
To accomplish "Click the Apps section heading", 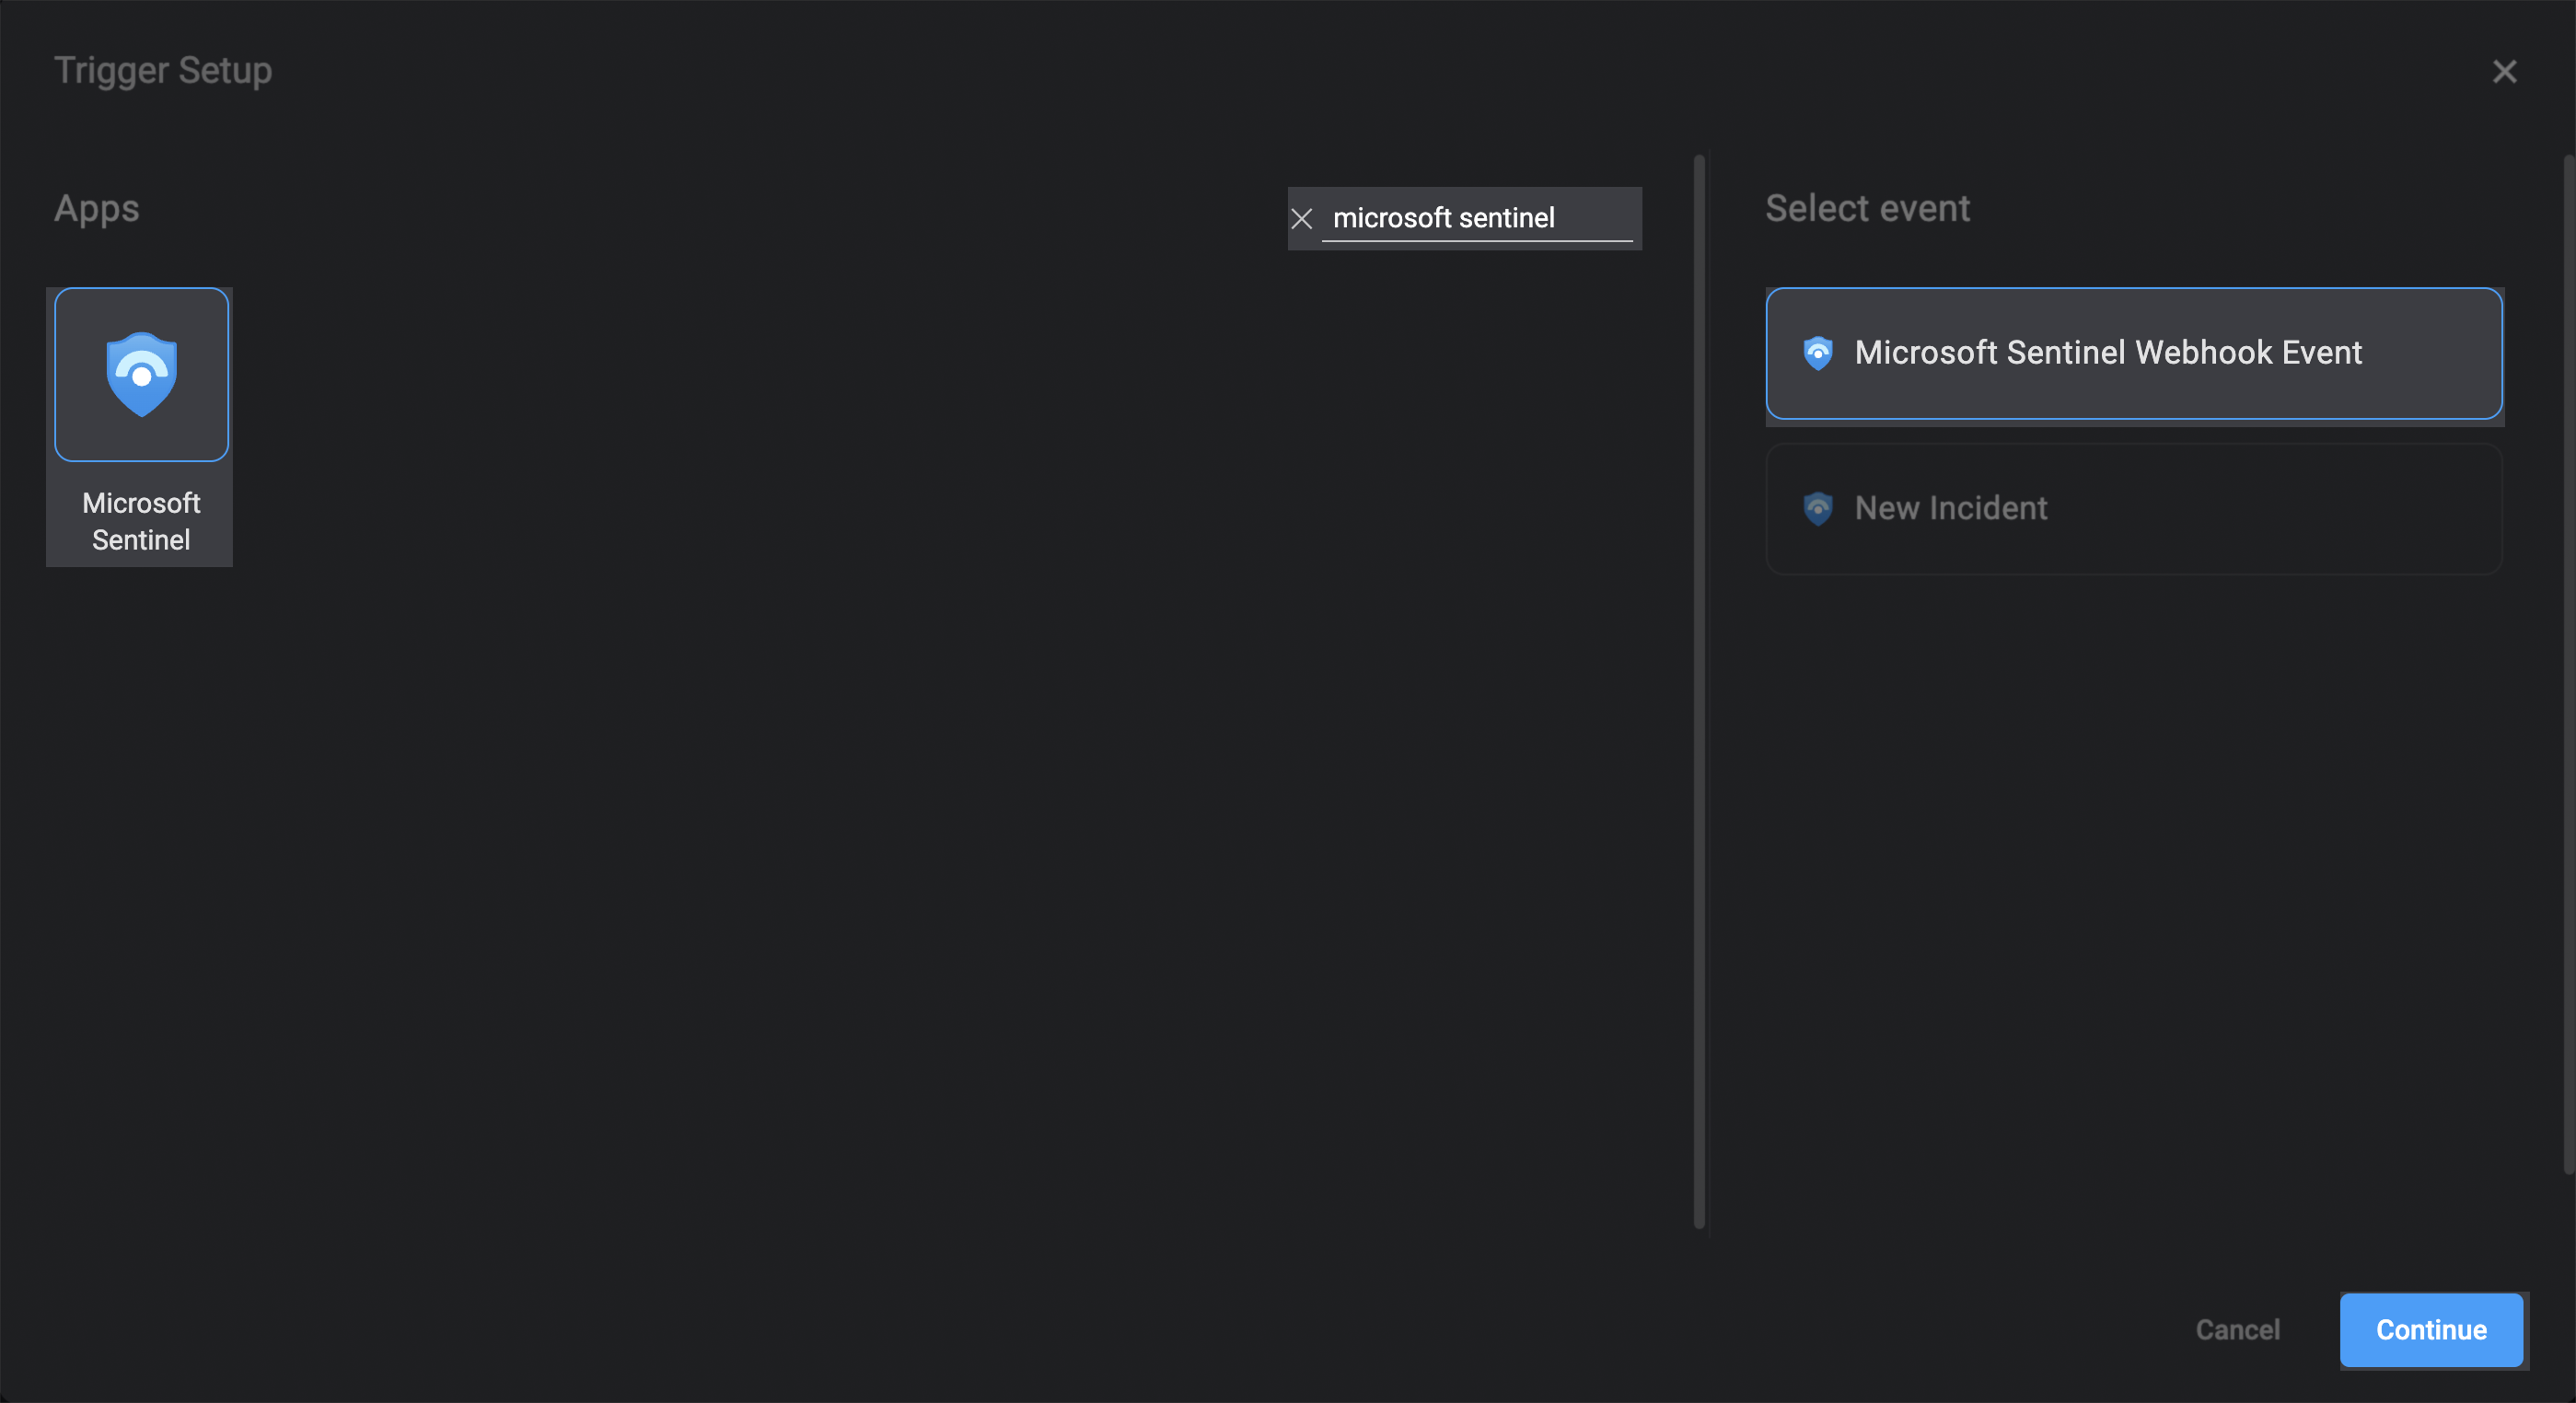I will (96, 208).
